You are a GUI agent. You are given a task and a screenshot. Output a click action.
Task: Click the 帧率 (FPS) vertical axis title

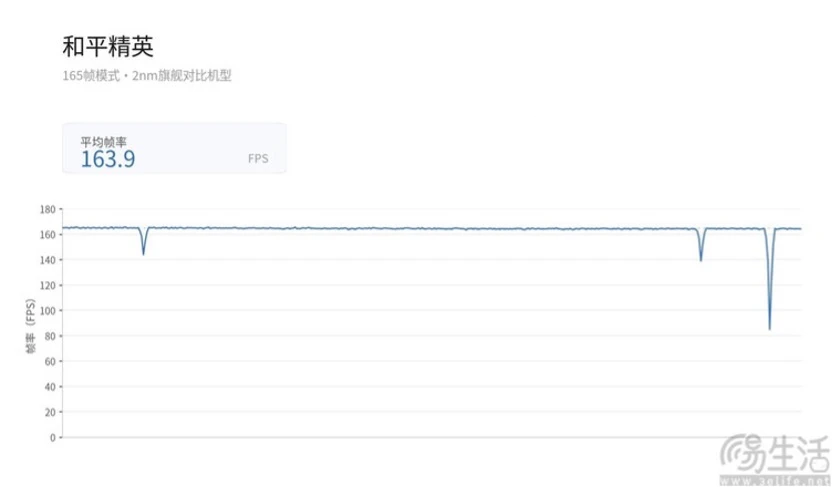(x=30, y=326)
